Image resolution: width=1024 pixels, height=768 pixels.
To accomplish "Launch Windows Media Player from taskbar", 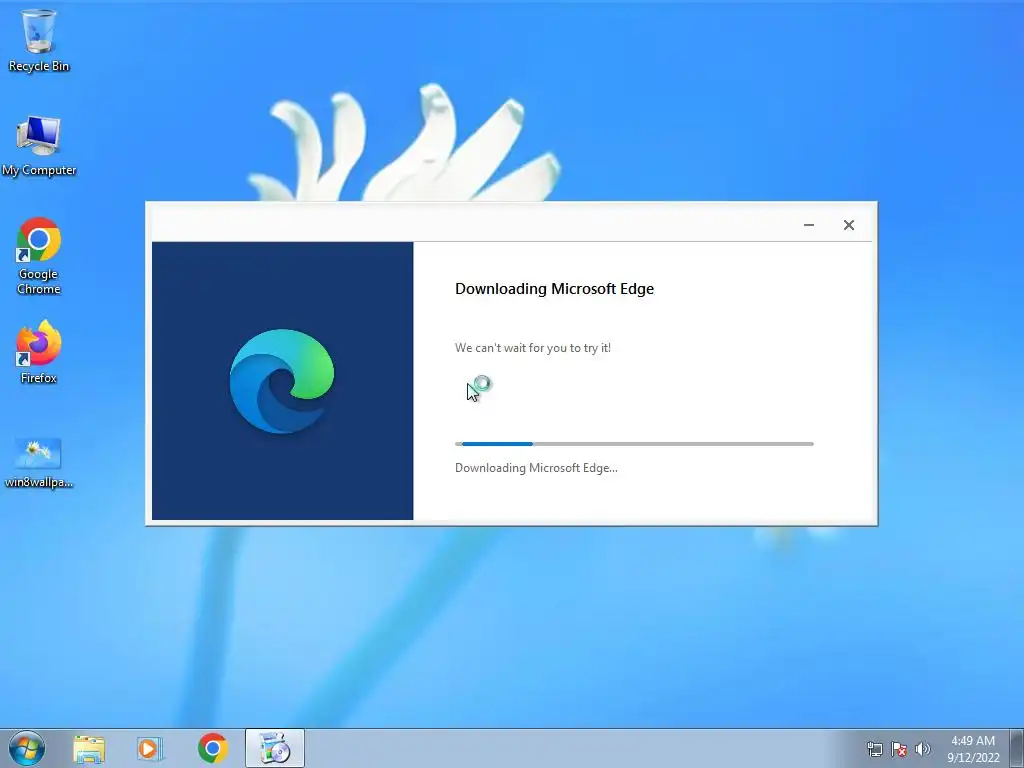I will (150, 748).
